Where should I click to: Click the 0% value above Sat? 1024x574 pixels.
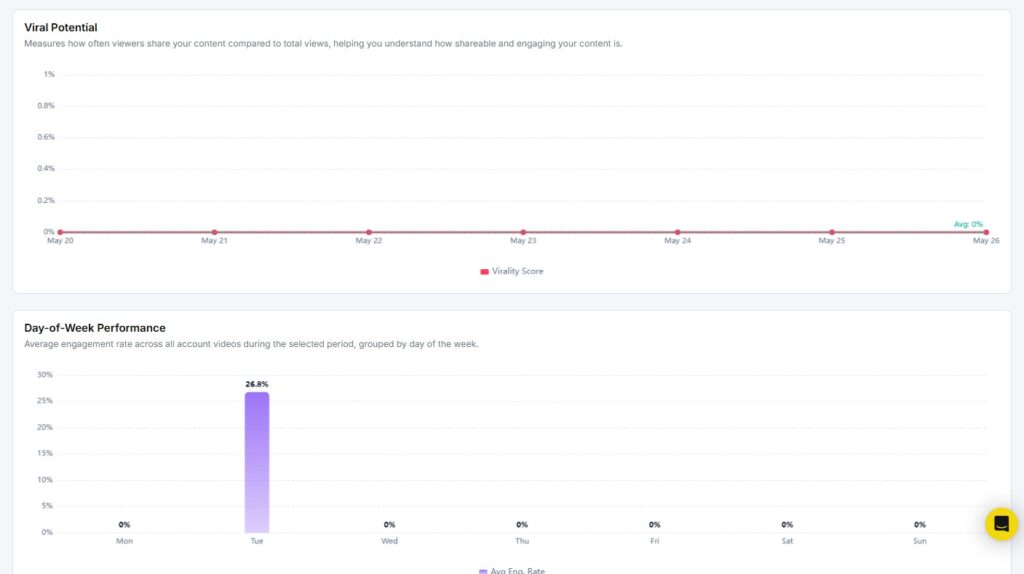coord(787,524)
